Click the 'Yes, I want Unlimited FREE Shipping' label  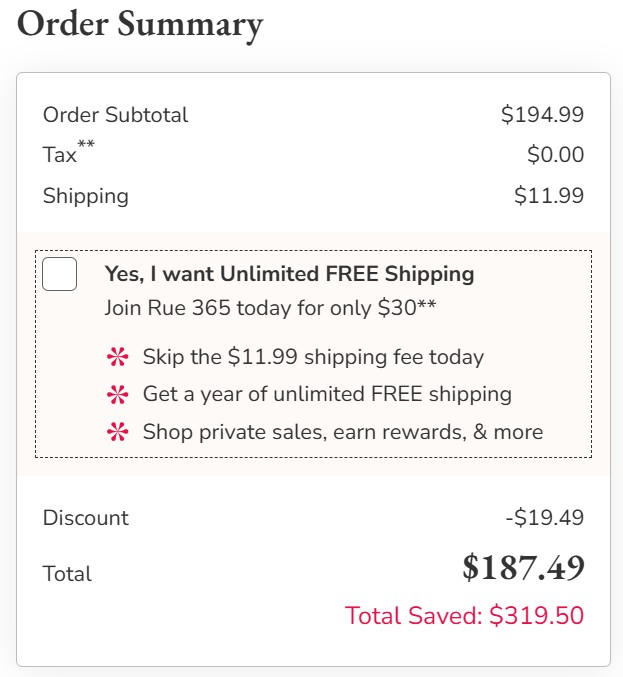289,274
